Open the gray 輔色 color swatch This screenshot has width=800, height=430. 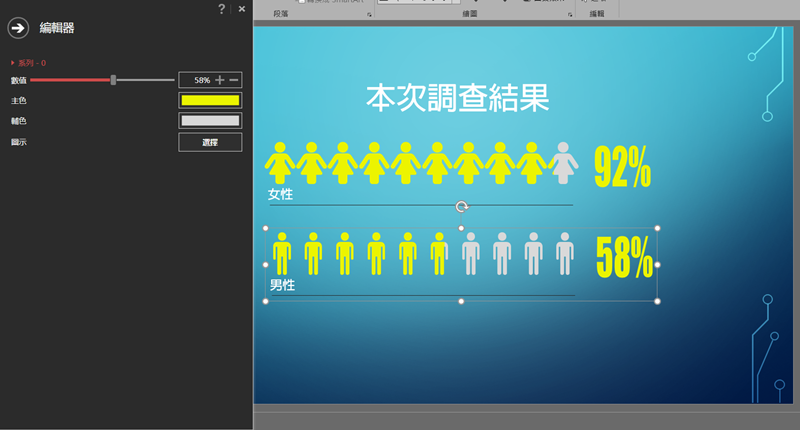click(210, 121)
